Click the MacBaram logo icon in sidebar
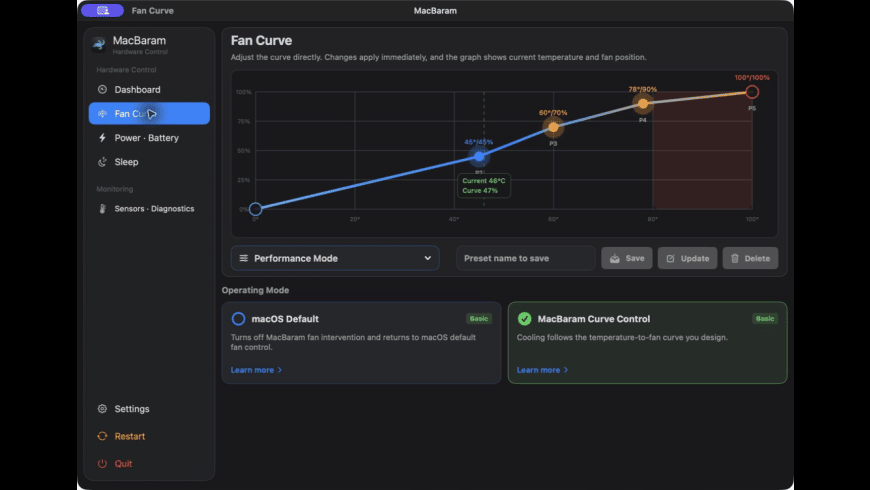Viewport: 870px width, 490px height. coord(99,44)
